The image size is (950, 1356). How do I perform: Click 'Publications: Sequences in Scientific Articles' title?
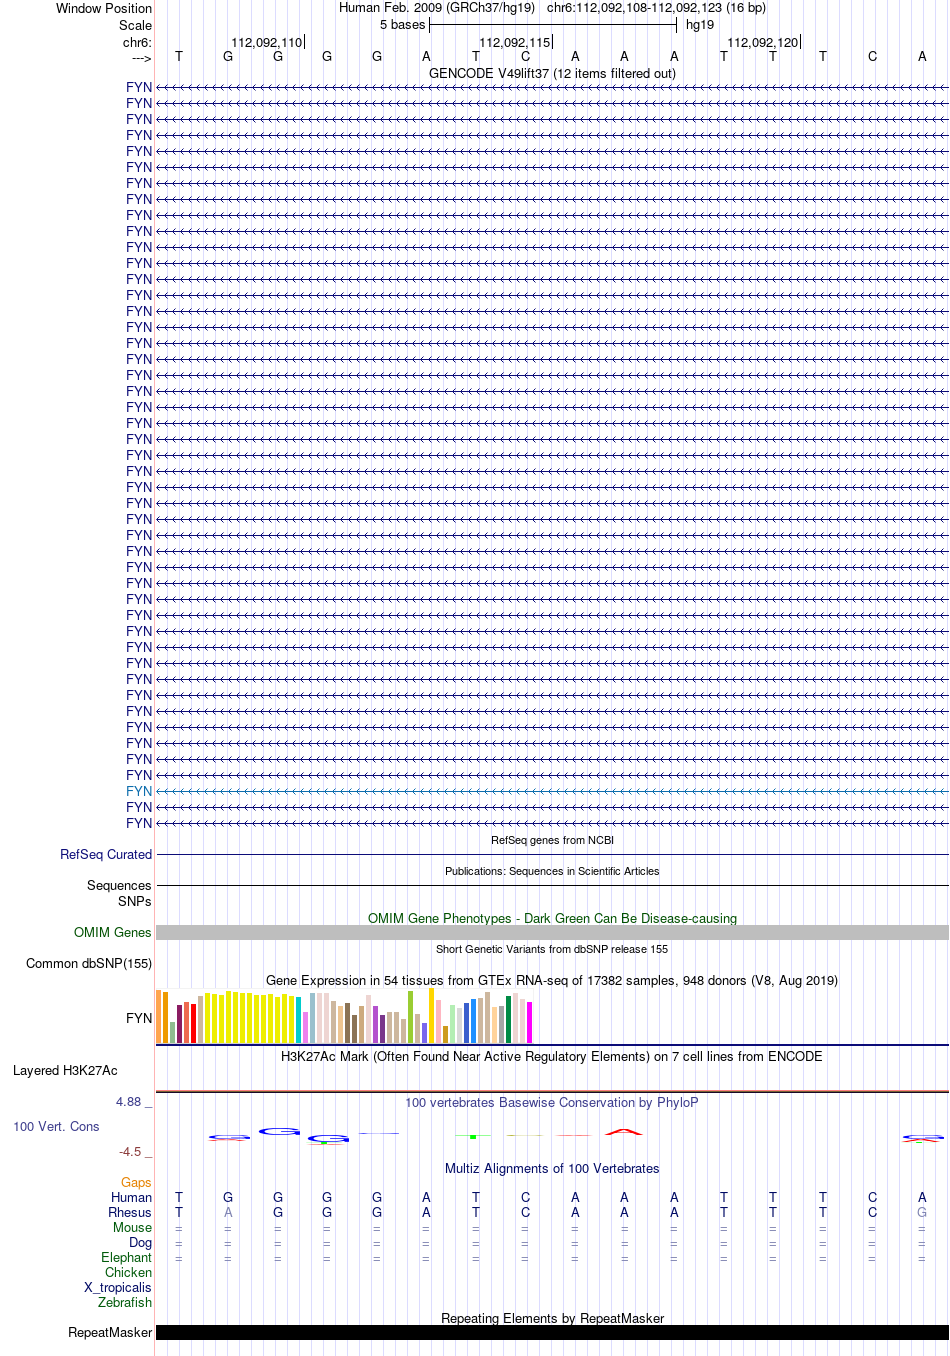click(x=552, y=871)
